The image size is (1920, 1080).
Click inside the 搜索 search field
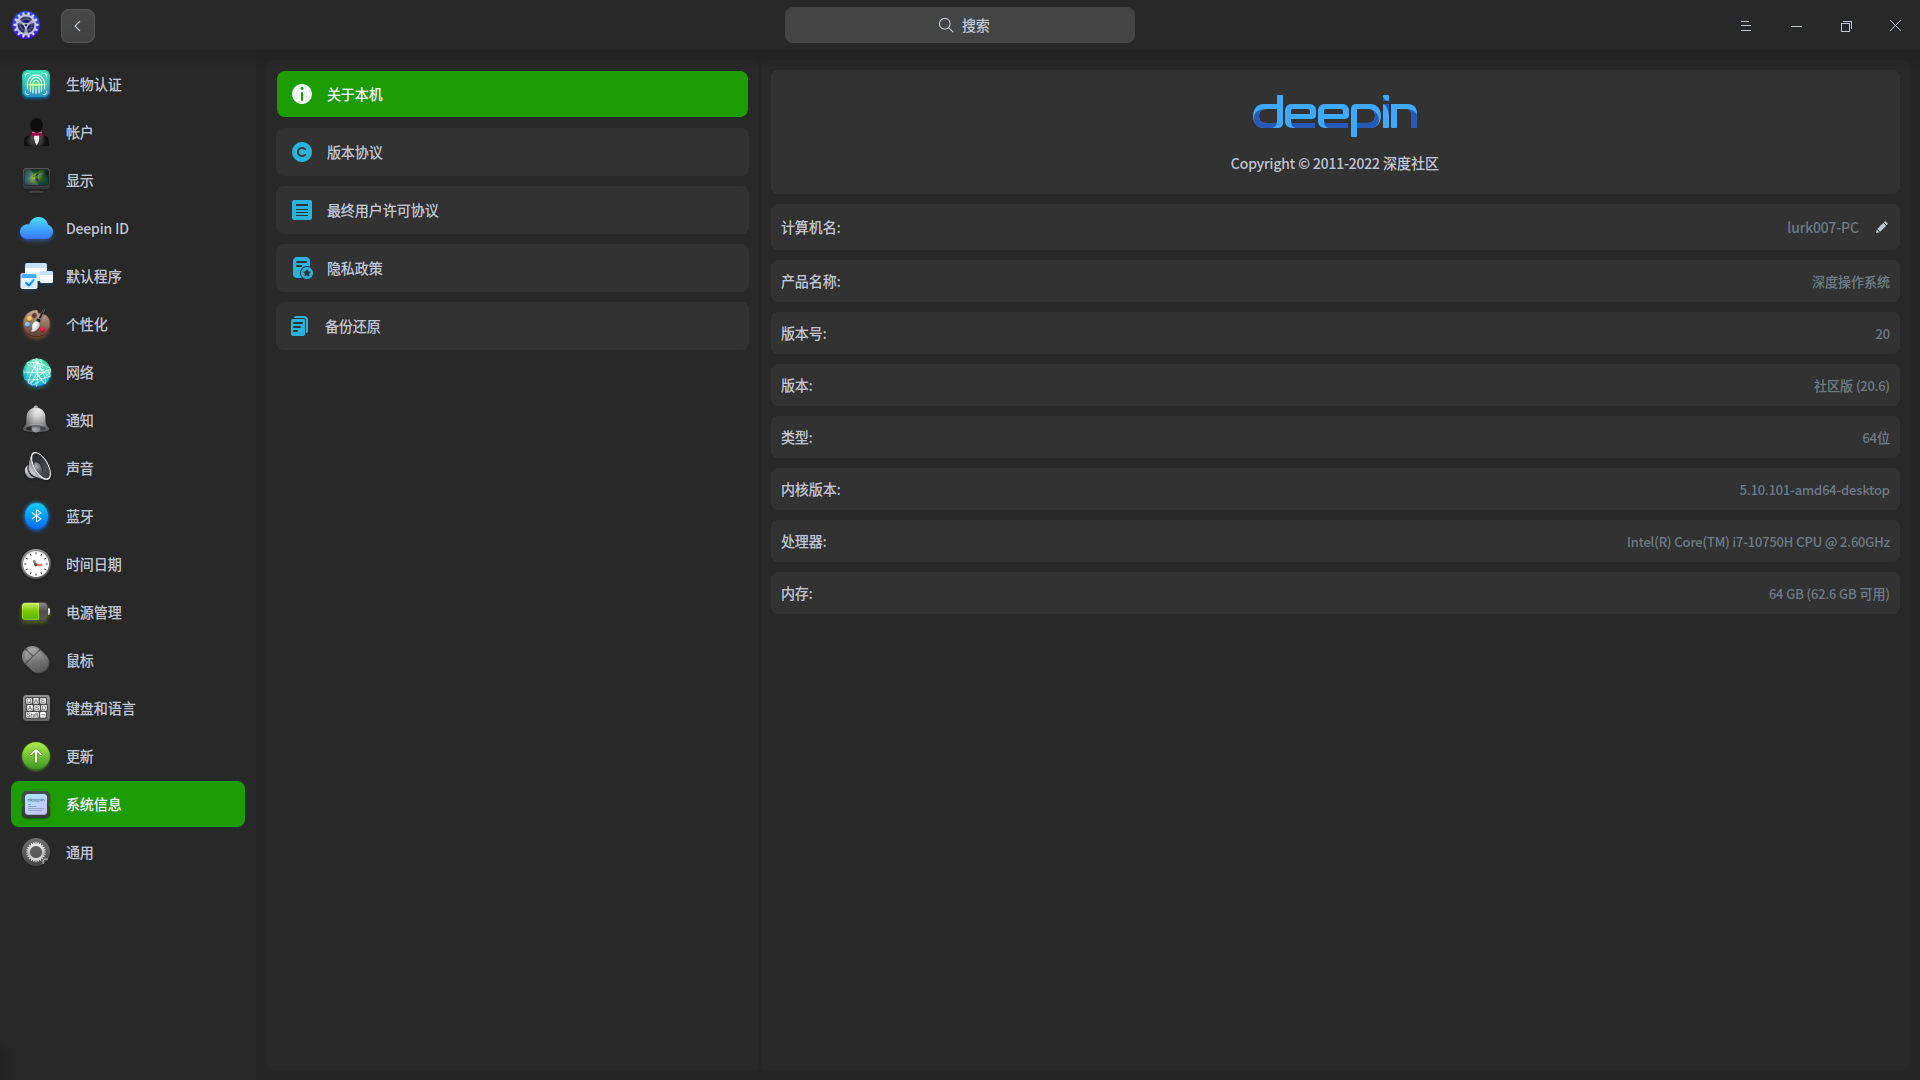pyautogui.click(x=958, y=25)
